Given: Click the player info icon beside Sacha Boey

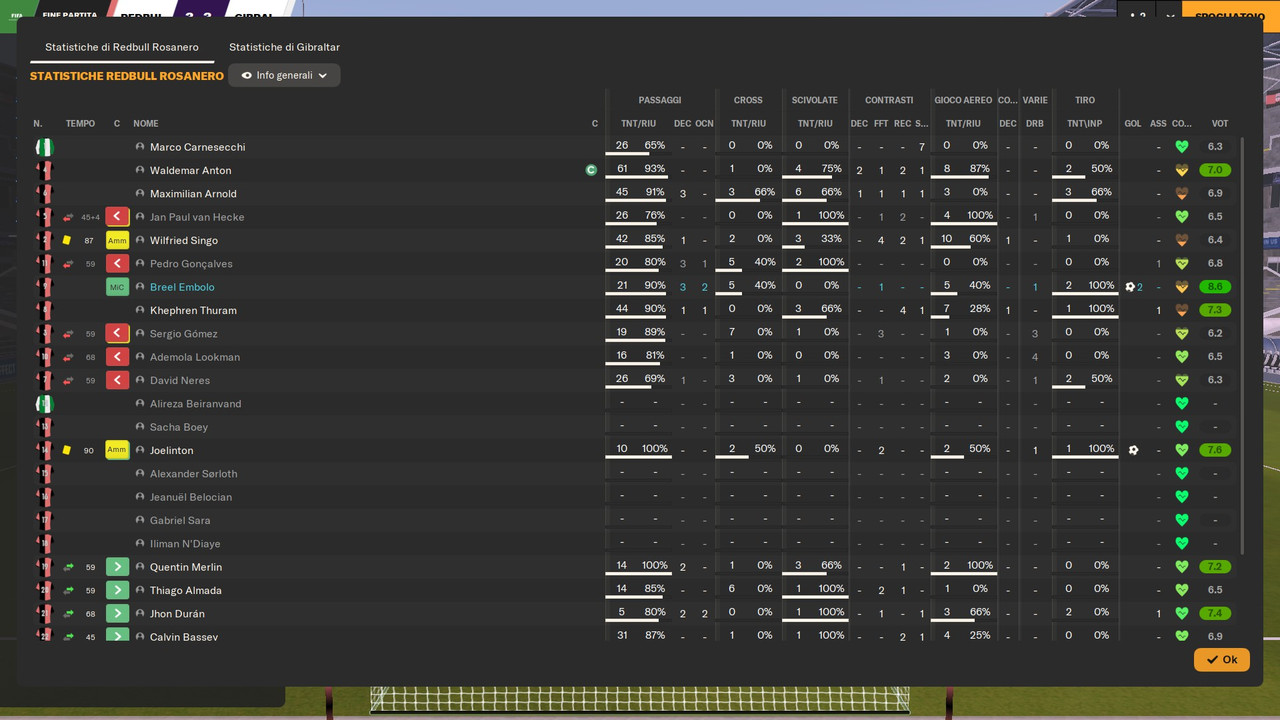Looking at the screenshot, I should pos(140,427).
